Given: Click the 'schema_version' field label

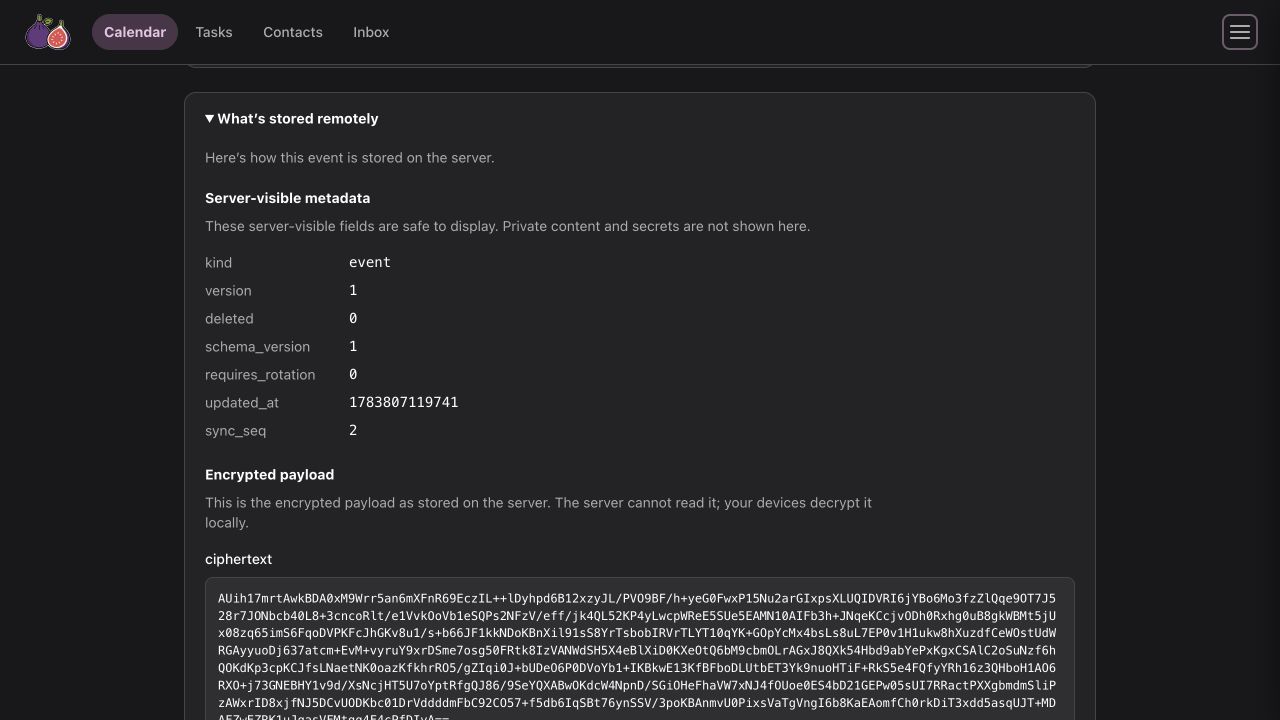Looking at the screenshot, I should [x=257, y=347].
